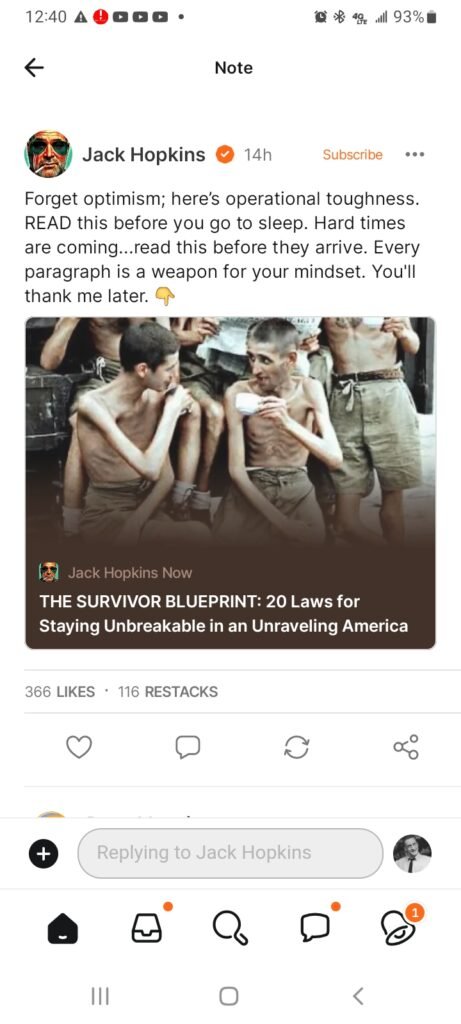Share the note using share icon
Image resolution: width=461 pixels, height=1024 pixels.
pyautogui.click(x=406, y=748)
